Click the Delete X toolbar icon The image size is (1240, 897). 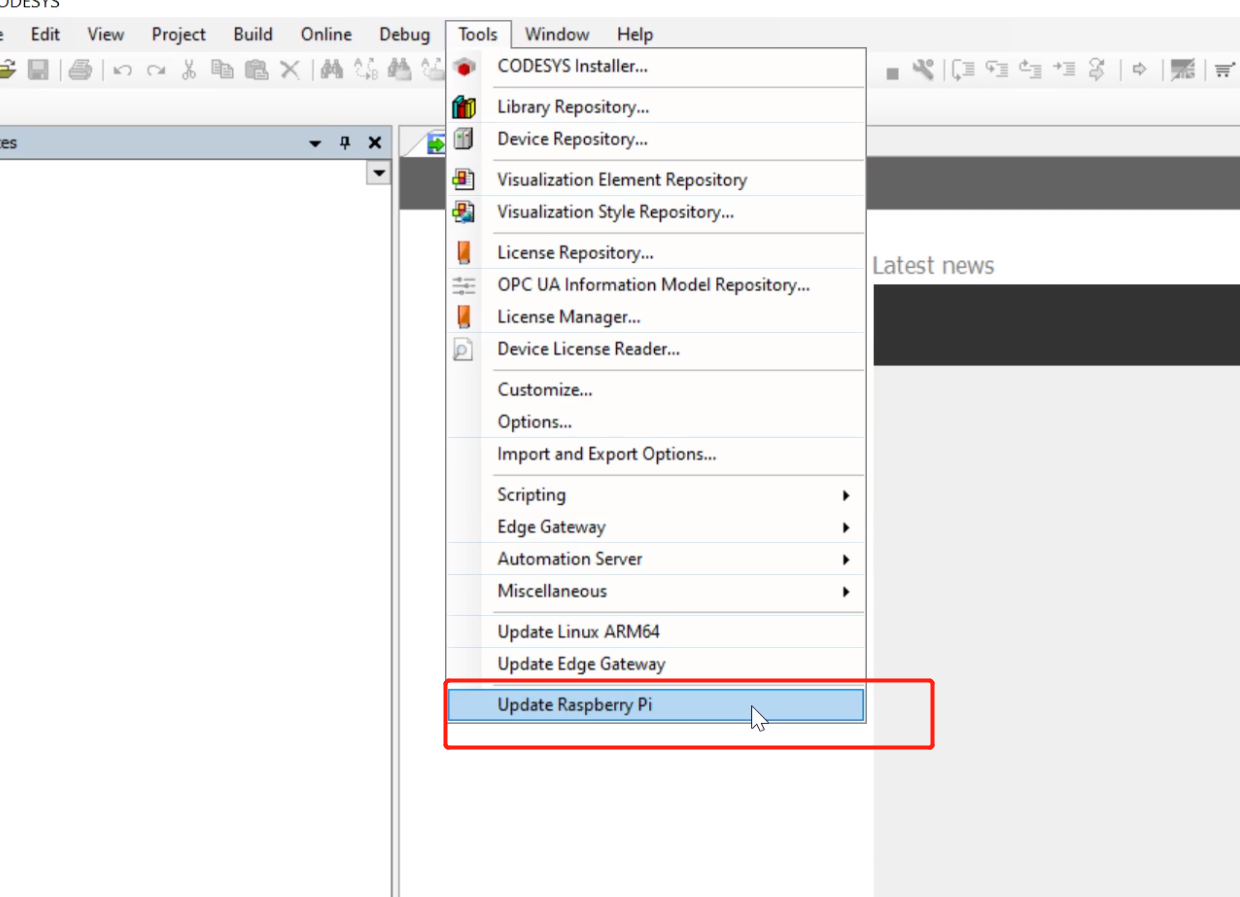pos(290,69)
